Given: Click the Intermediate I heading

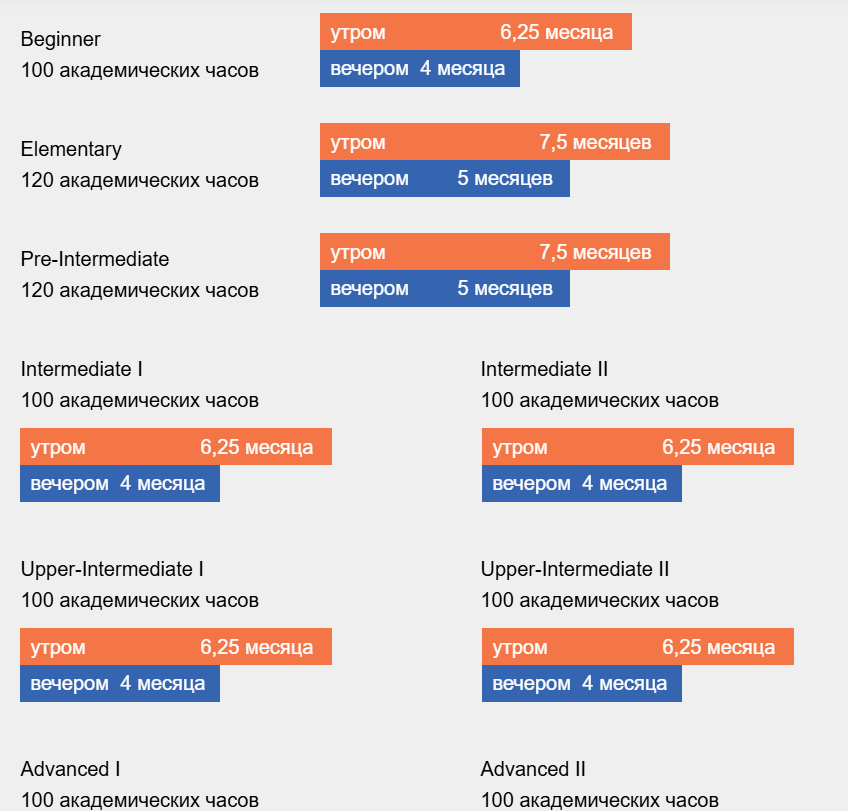Looking at the screenshot, I should pyautogui.click(x=82, y=369).
